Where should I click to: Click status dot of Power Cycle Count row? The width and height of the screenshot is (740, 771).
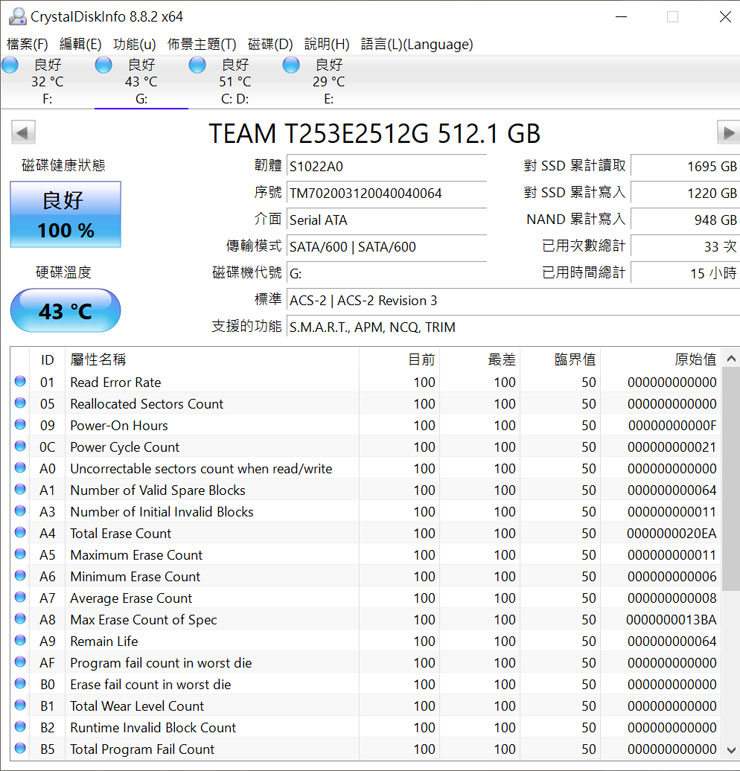click(x=20, y=446)
